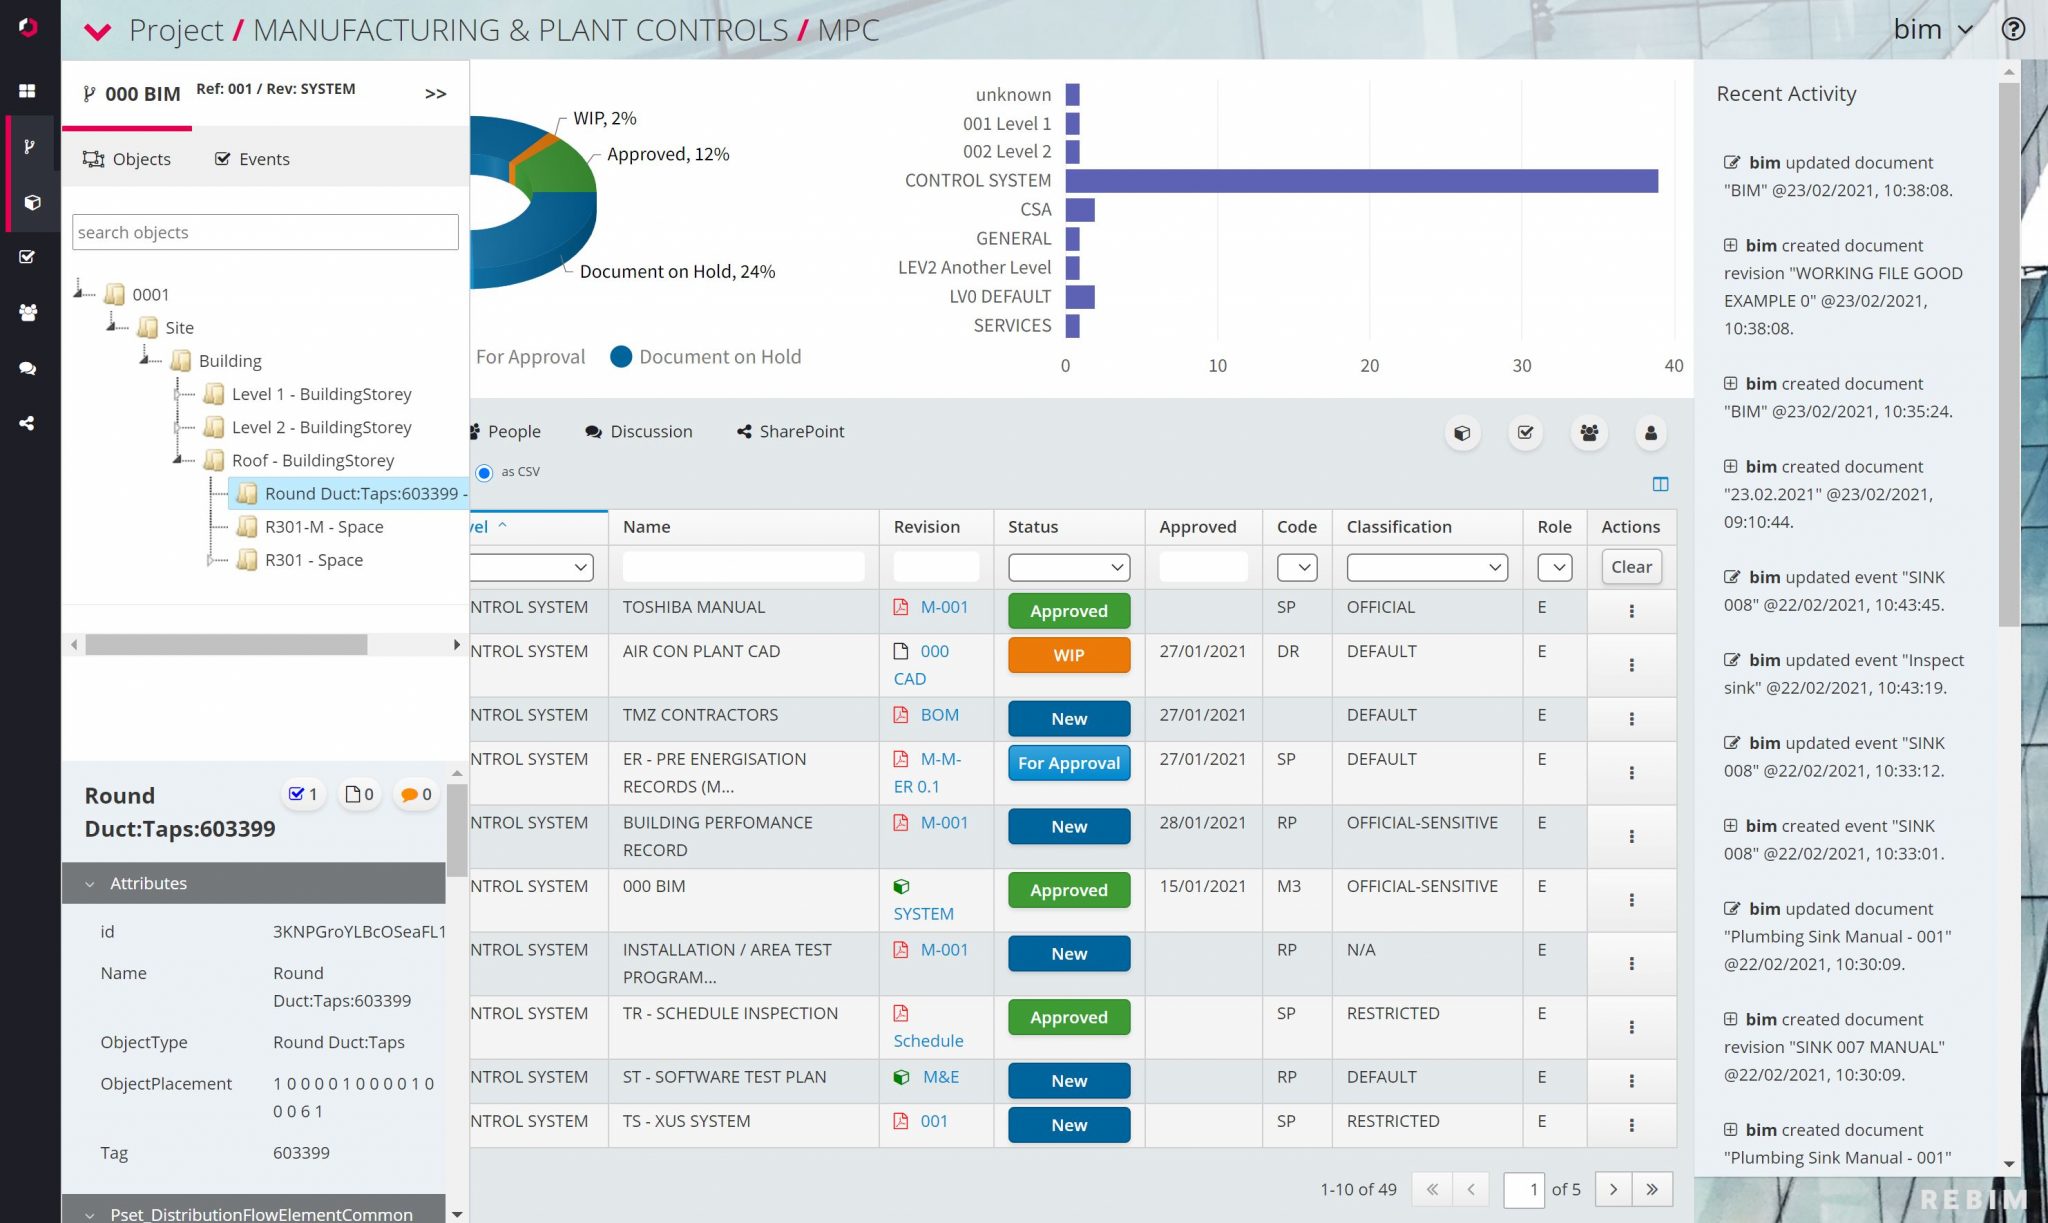Click the help question mark icon
The image size is (2048, 1223).
(x=2013, y=29)
